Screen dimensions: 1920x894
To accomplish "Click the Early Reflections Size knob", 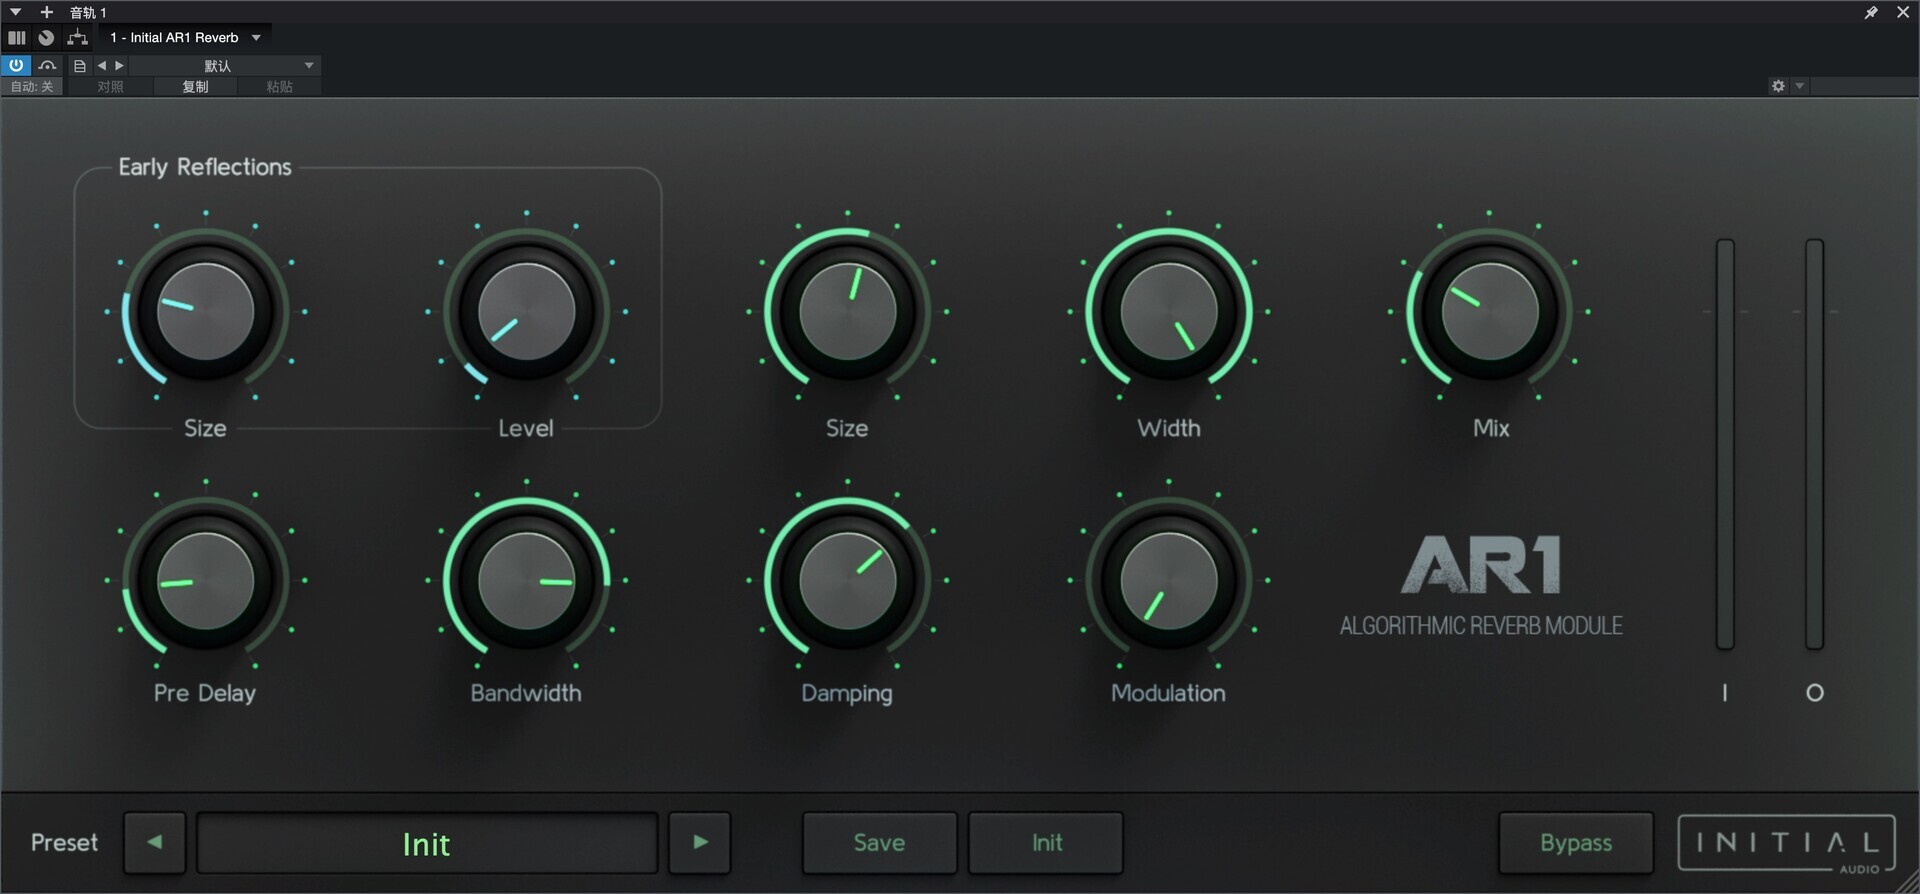I will pyautogui.click(x=206, y=311).
